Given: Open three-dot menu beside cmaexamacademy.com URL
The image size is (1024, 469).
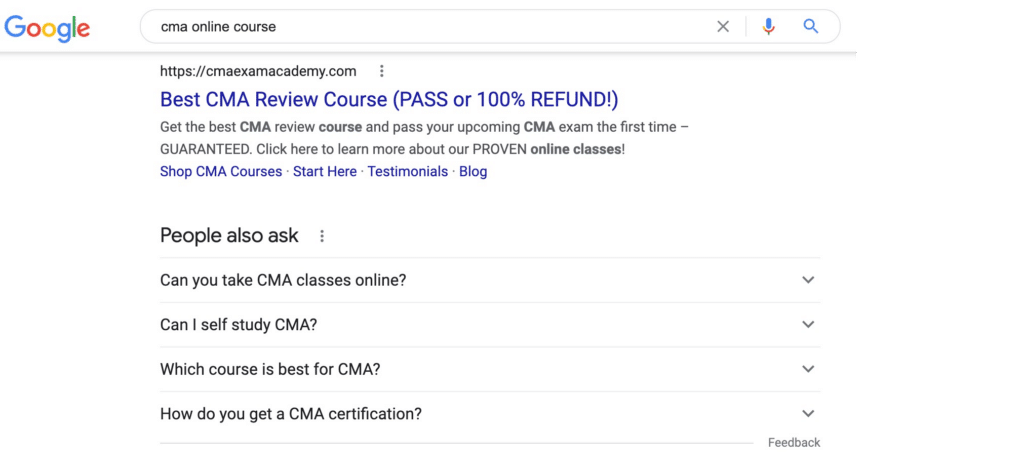Looking at the screenshot, I should tap(382, 71).
